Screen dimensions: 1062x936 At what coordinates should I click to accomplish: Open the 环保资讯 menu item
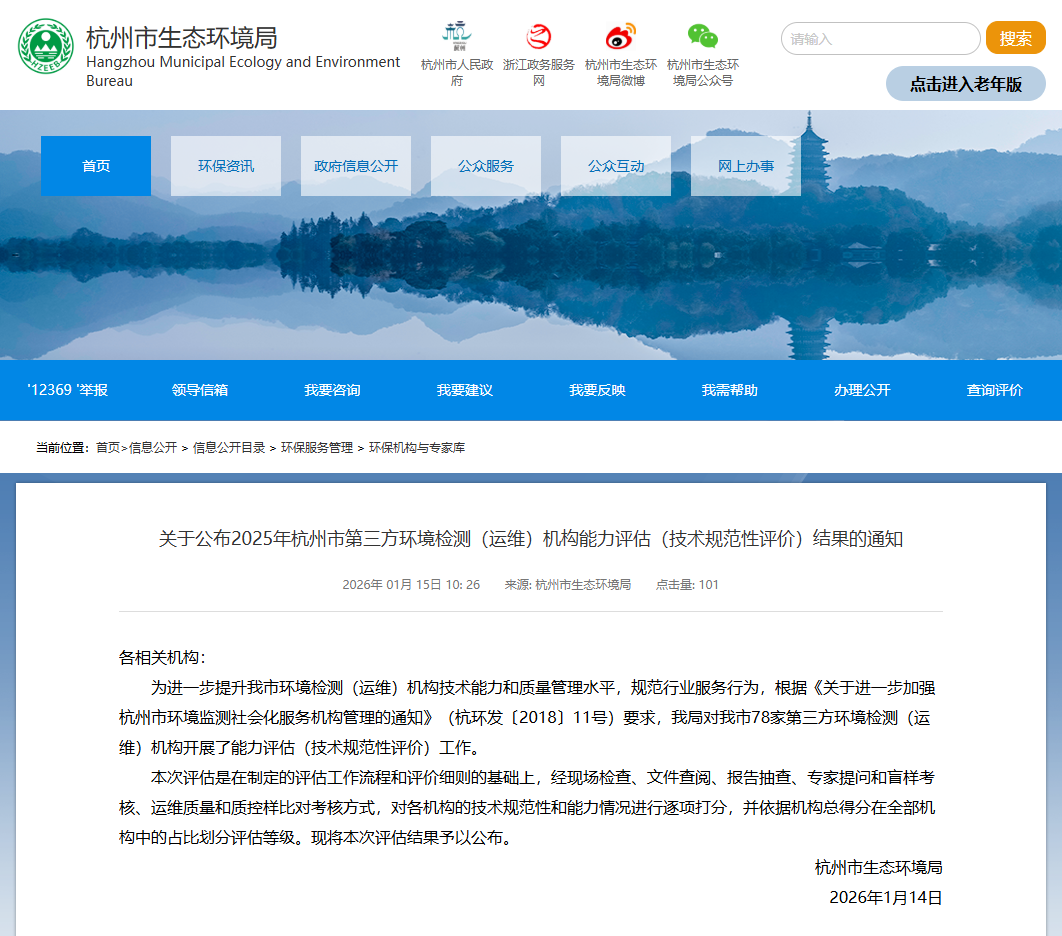click(226, 166)
